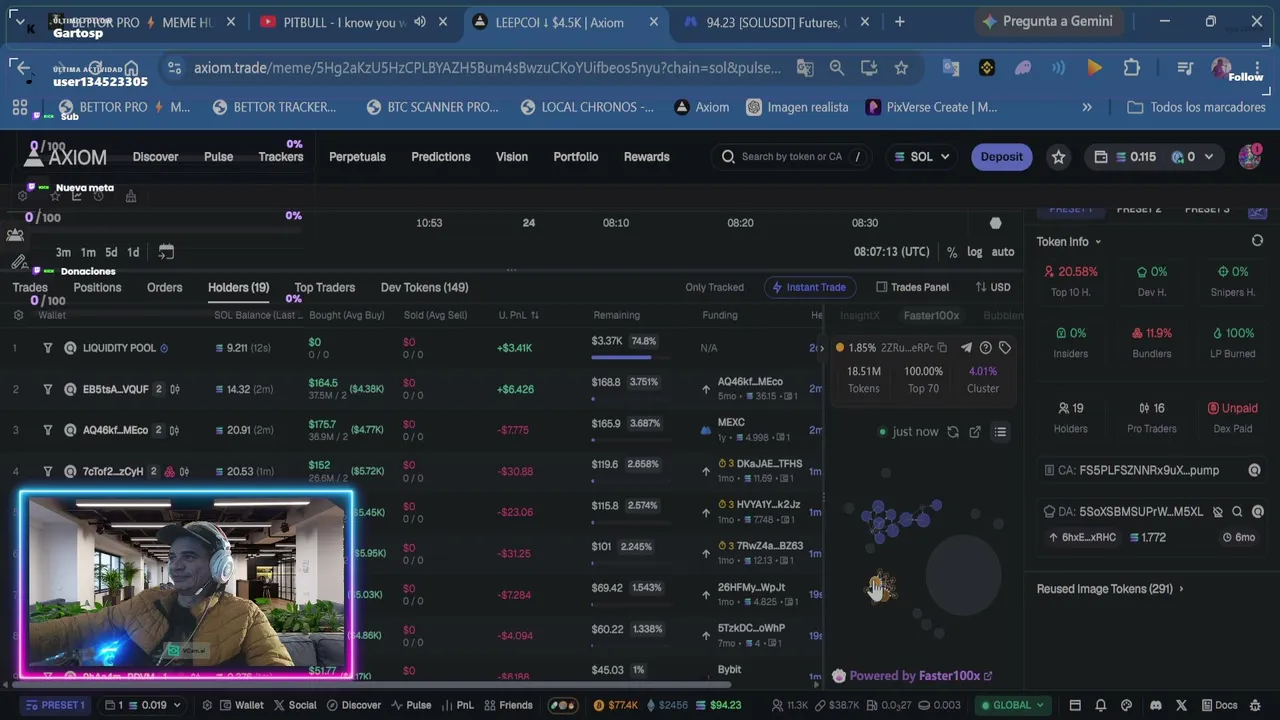Switch to the Positions tab
1280x720 pixels.
coord(97,287)
